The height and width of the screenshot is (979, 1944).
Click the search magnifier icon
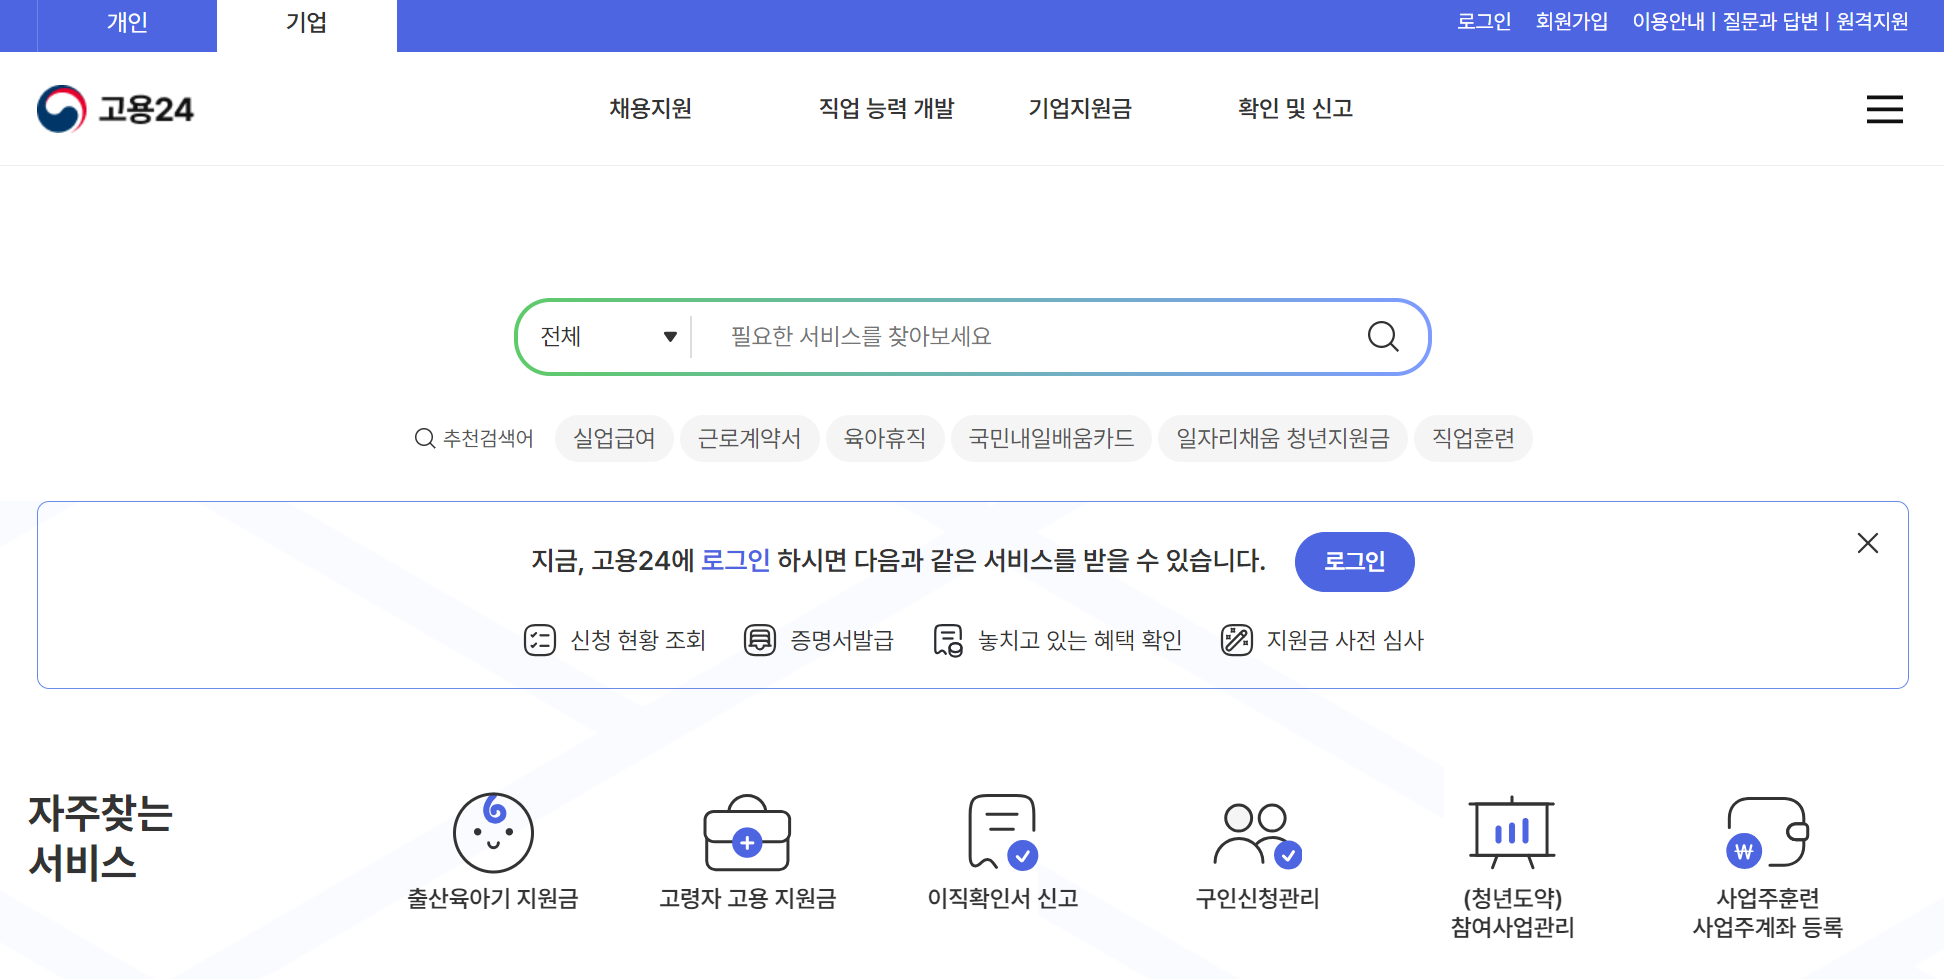tap(1383, 337)
